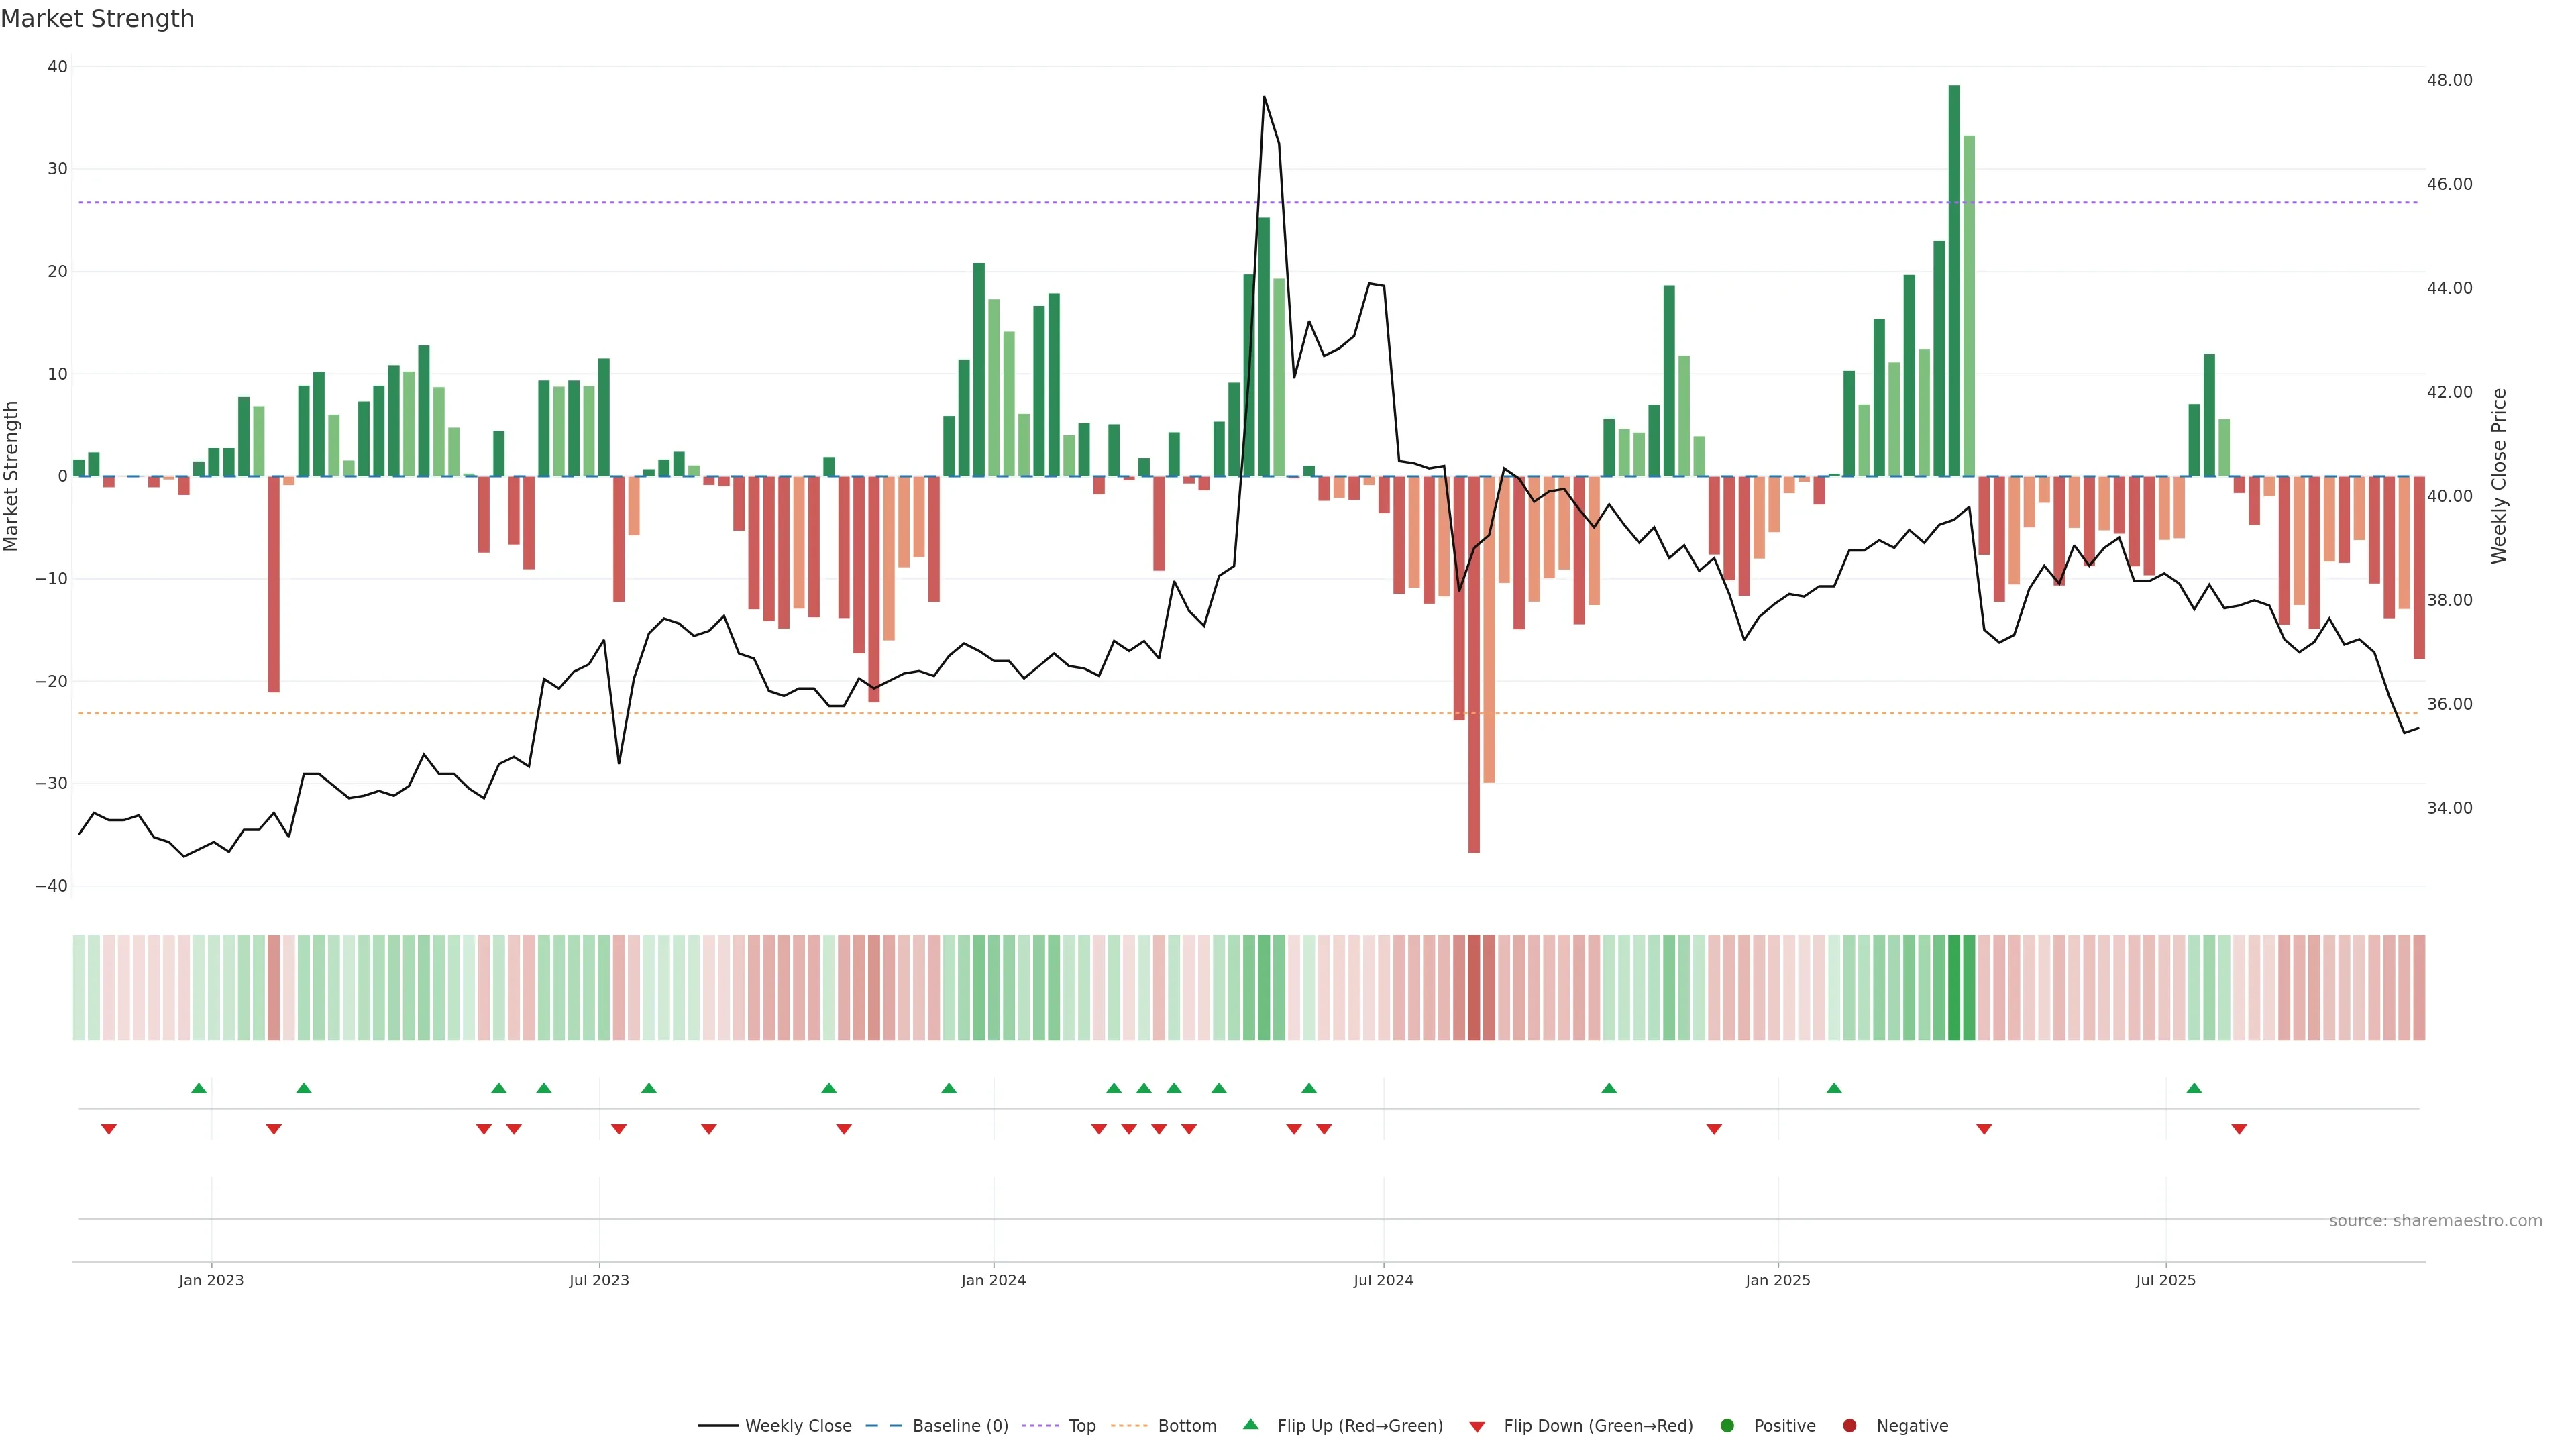Viewport: 2576px width, 1449px height.
Task: Click the rightmost green flip-up triangle marker
Action: click(x=2194, y=1088)
